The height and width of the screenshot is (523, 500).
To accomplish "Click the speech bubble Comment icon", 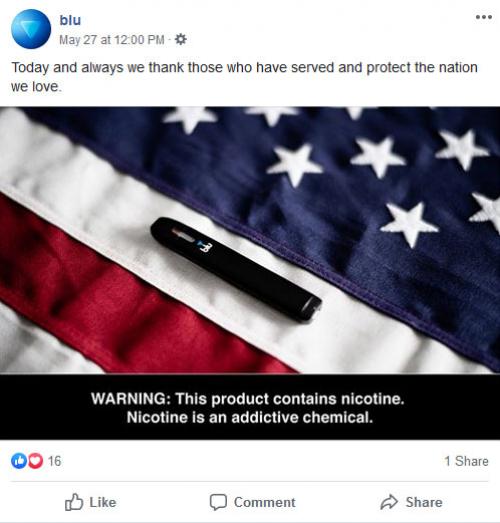I will tap(218, 502).
